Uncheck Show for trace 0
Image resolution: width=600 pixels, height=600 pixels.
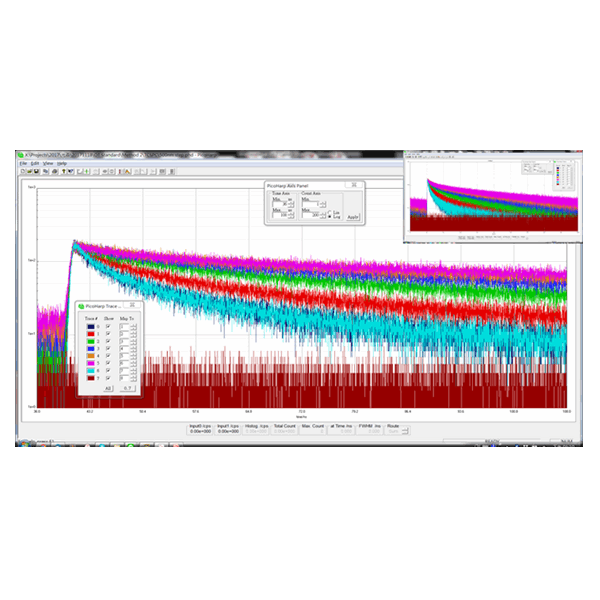coord(108,326)
